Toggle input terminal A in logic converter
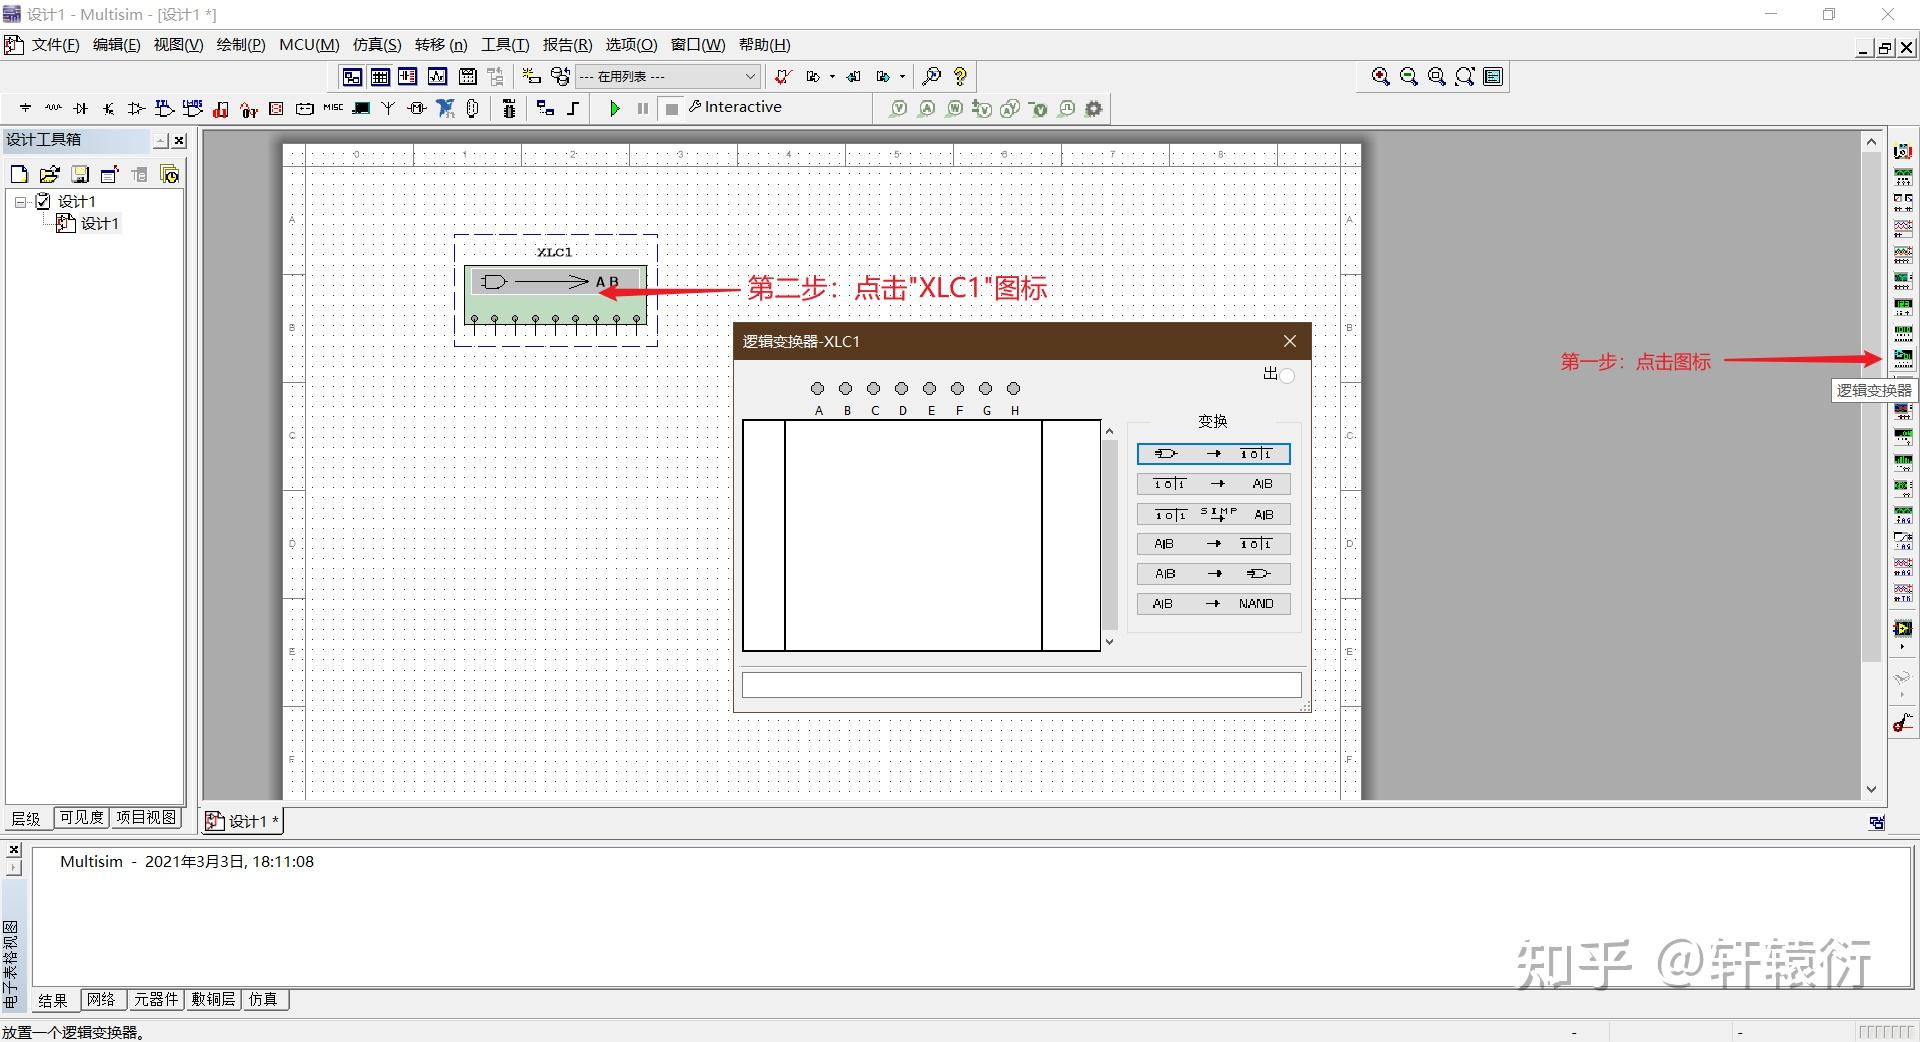 click(818, 388)
